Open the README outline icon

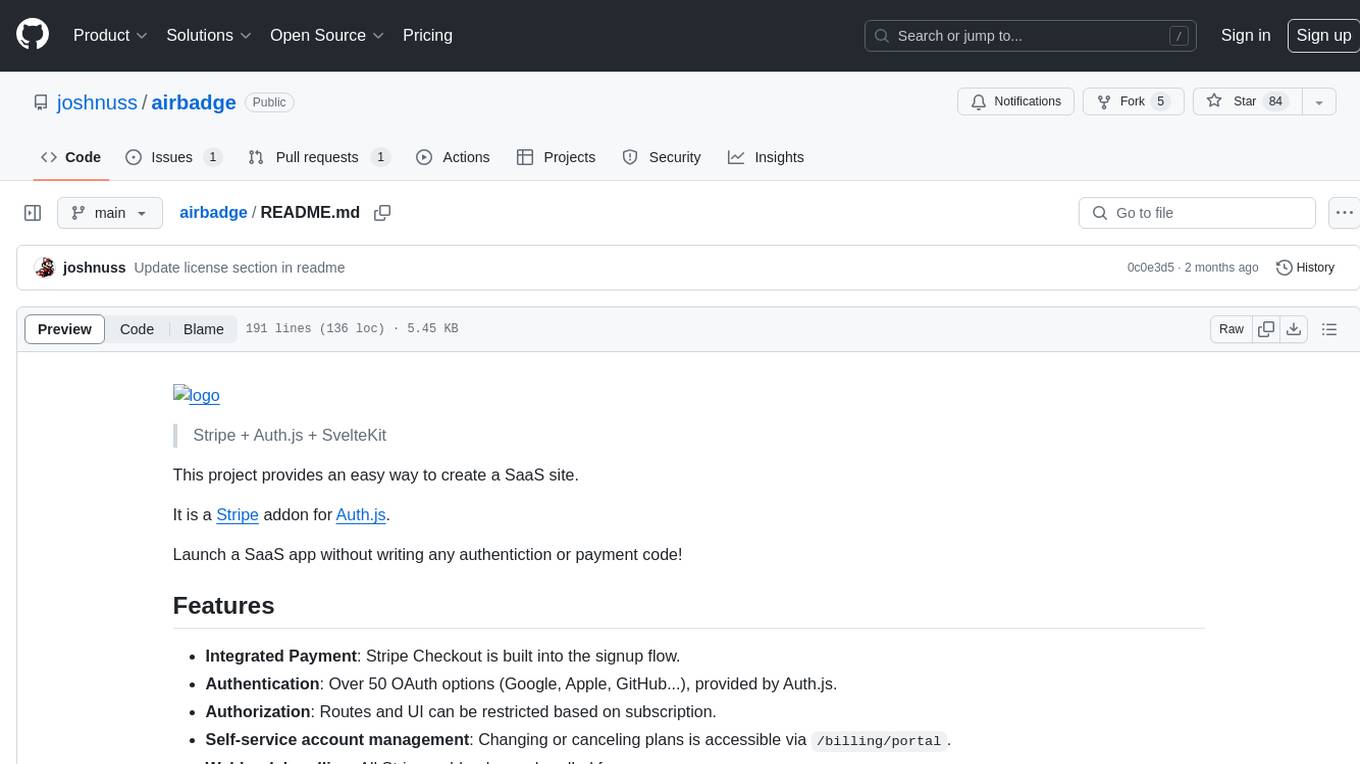click(x=1329, y=329)
